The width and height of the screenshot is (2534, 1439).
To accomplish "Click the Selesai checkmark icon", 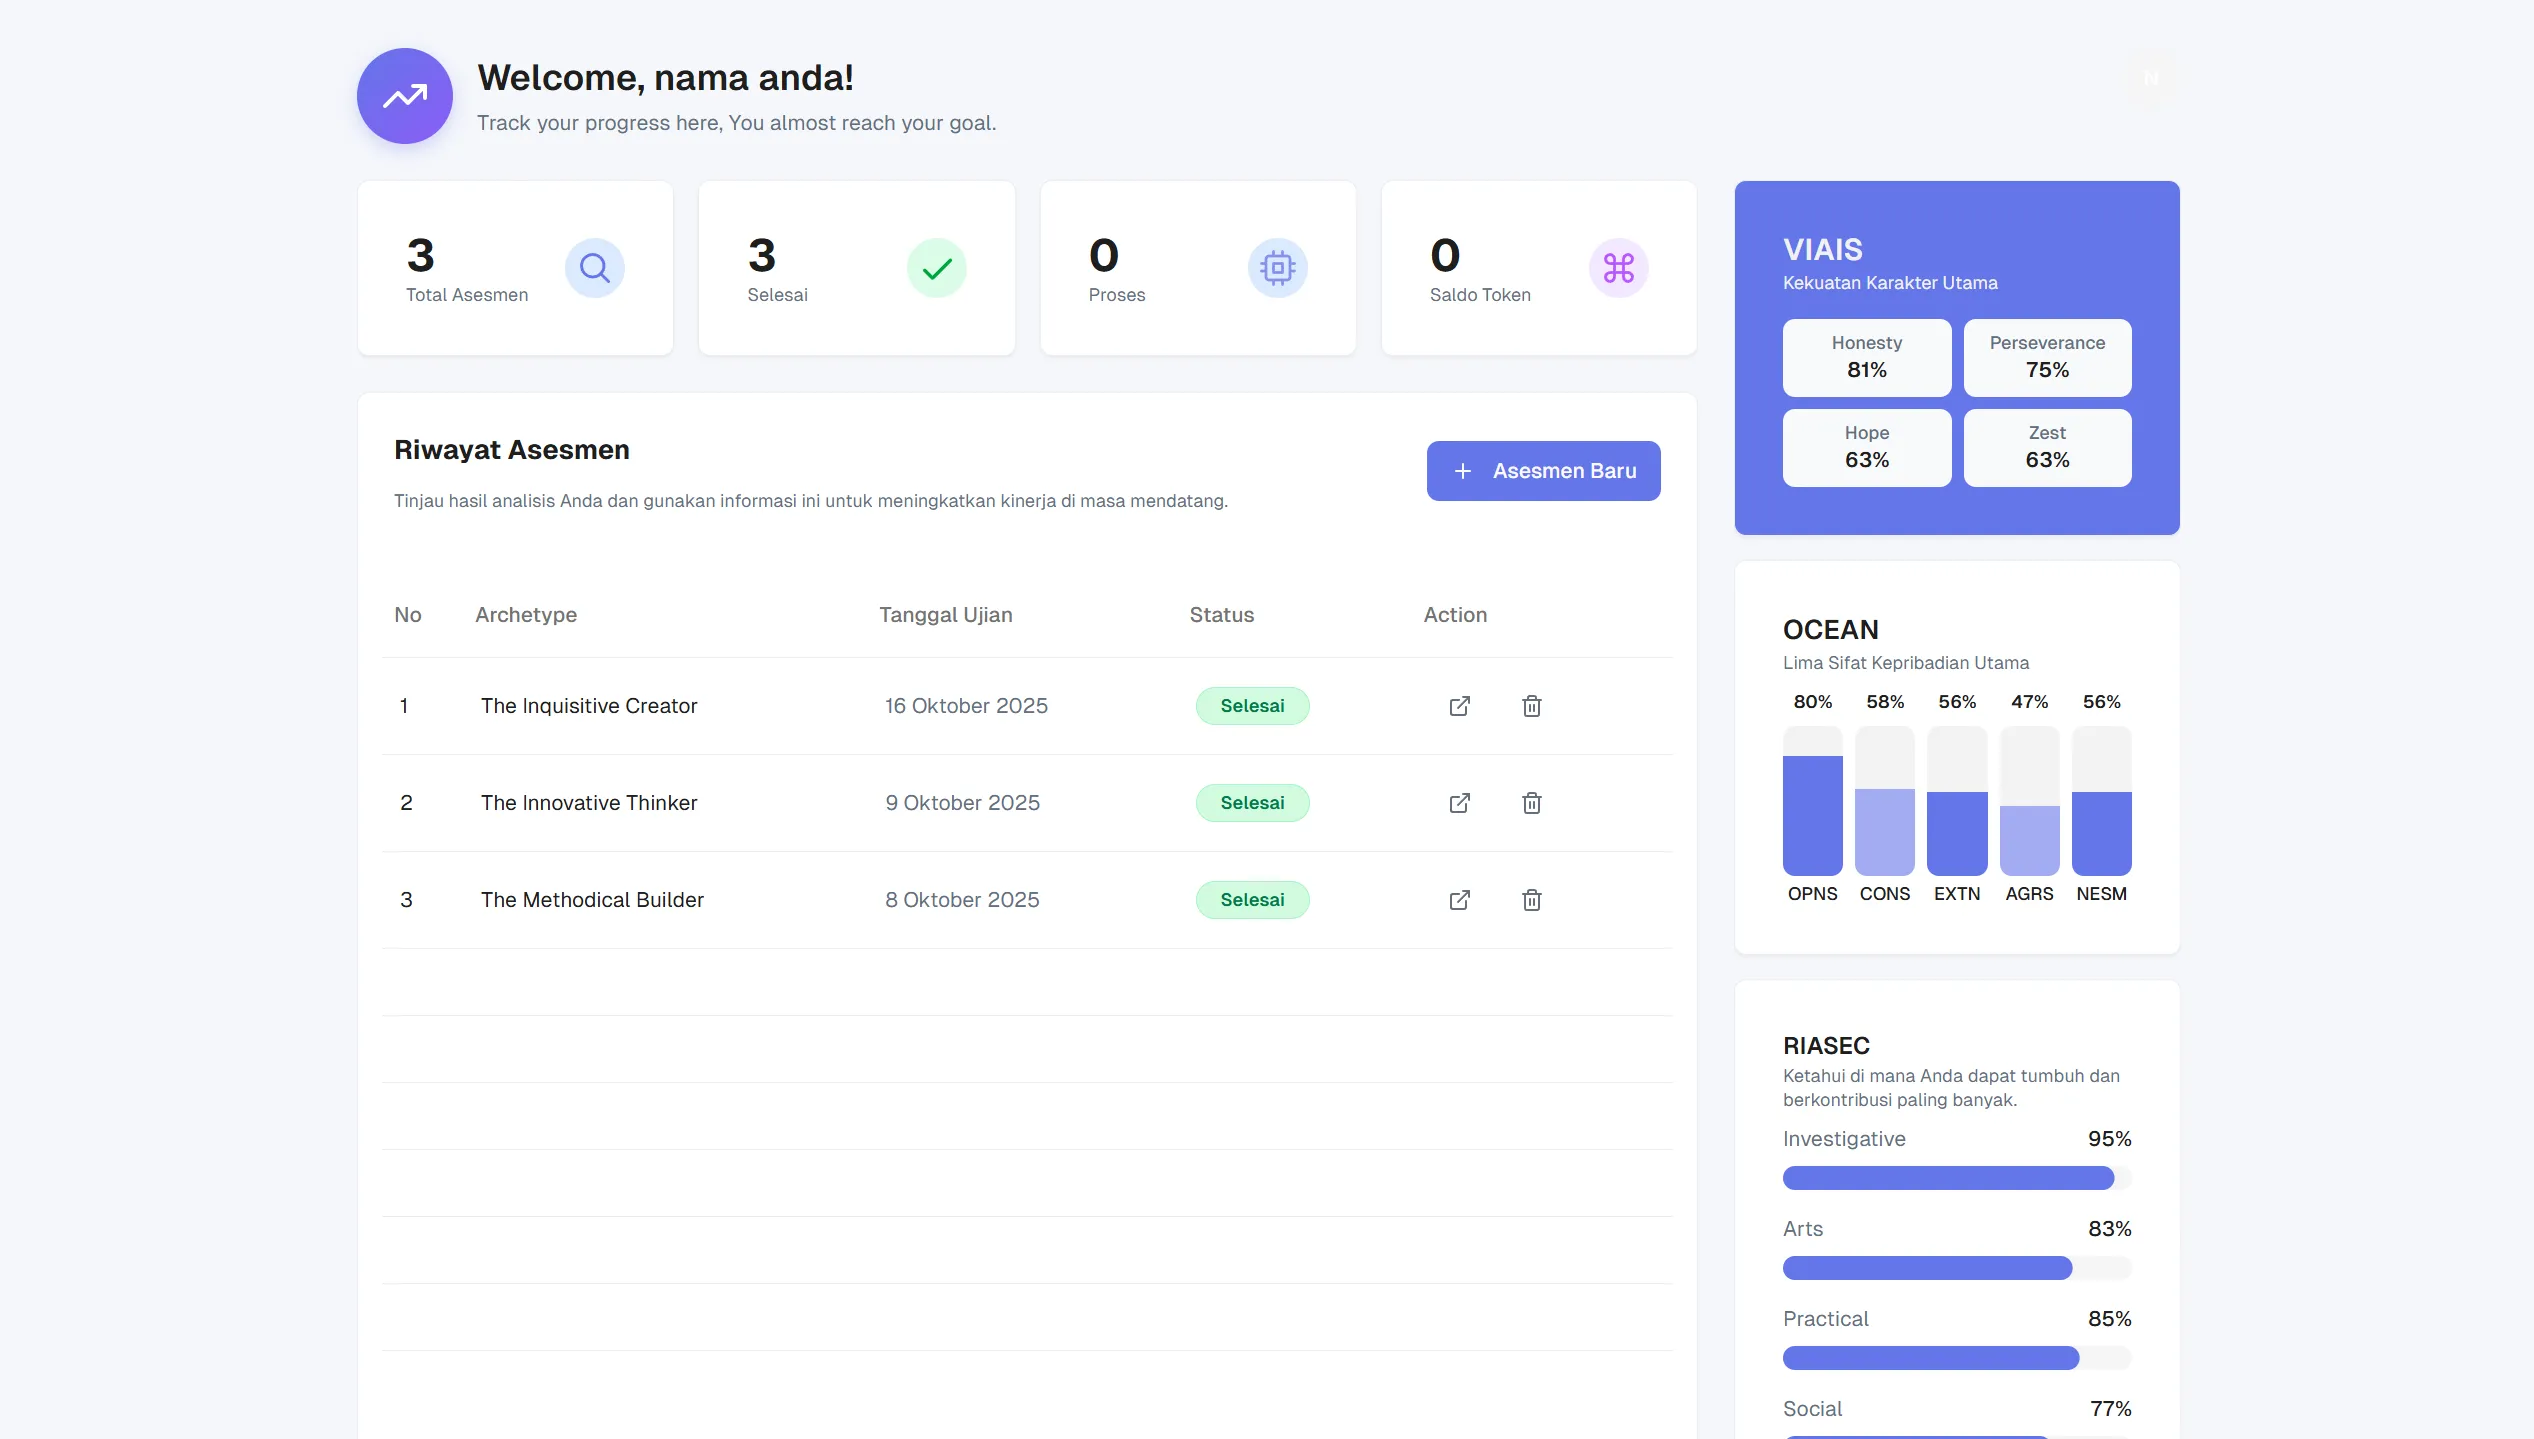I will click(936, 268).
